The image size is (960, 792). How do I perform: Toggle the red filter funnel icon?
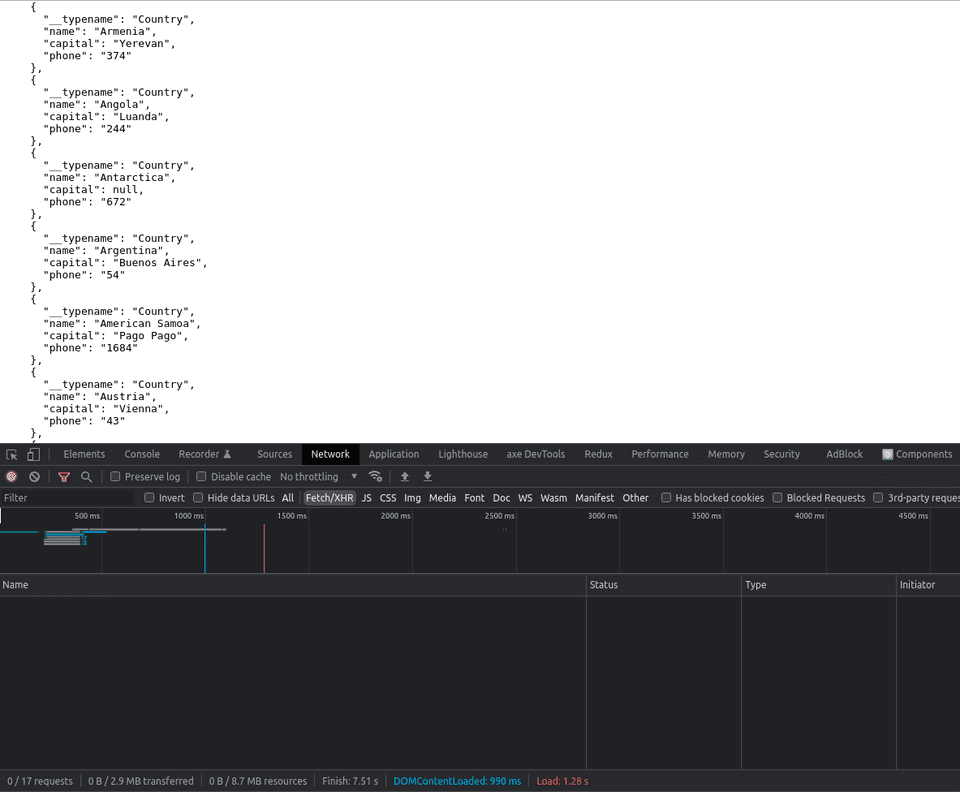[x=64, y=477]
